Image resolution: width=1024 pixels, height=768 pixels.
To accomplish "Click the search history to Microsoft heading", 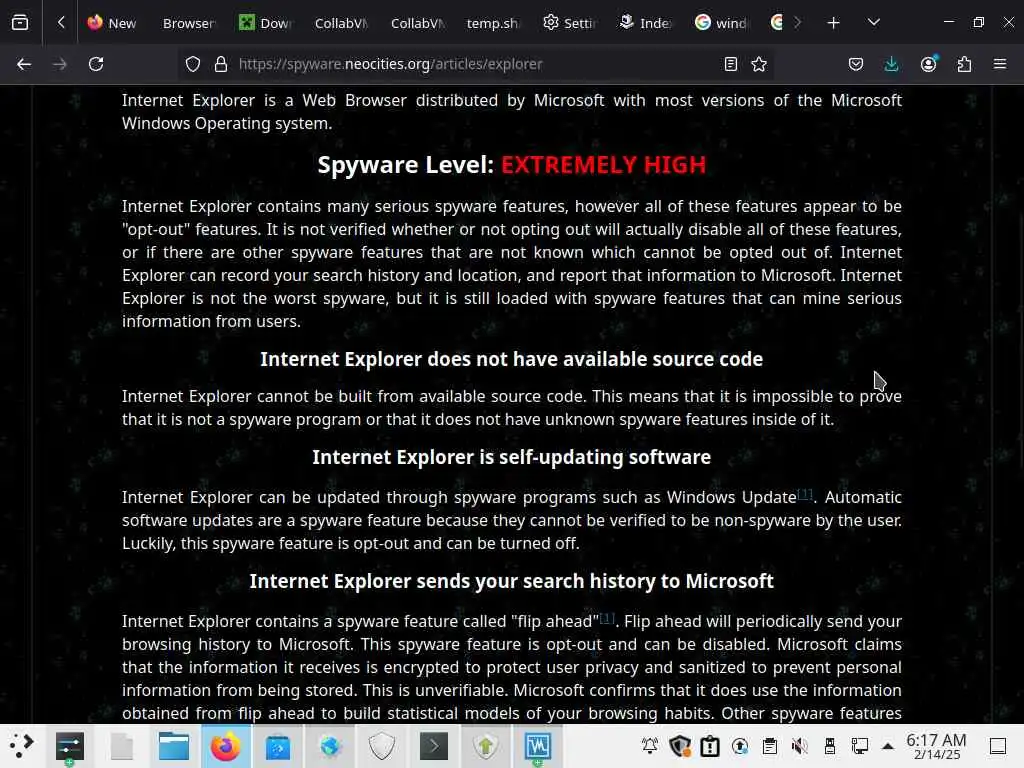I will 511,581.
